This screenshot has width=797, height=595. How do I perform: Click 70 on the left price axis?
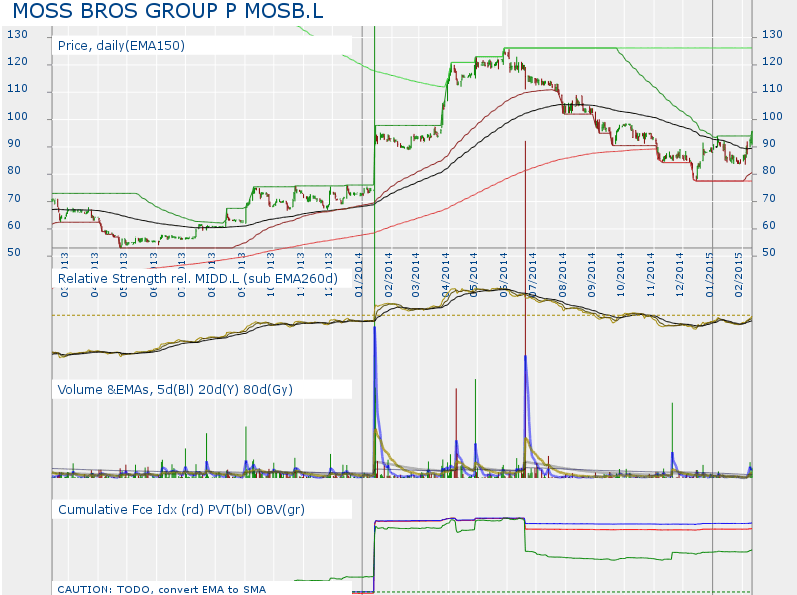click(14, 198)
